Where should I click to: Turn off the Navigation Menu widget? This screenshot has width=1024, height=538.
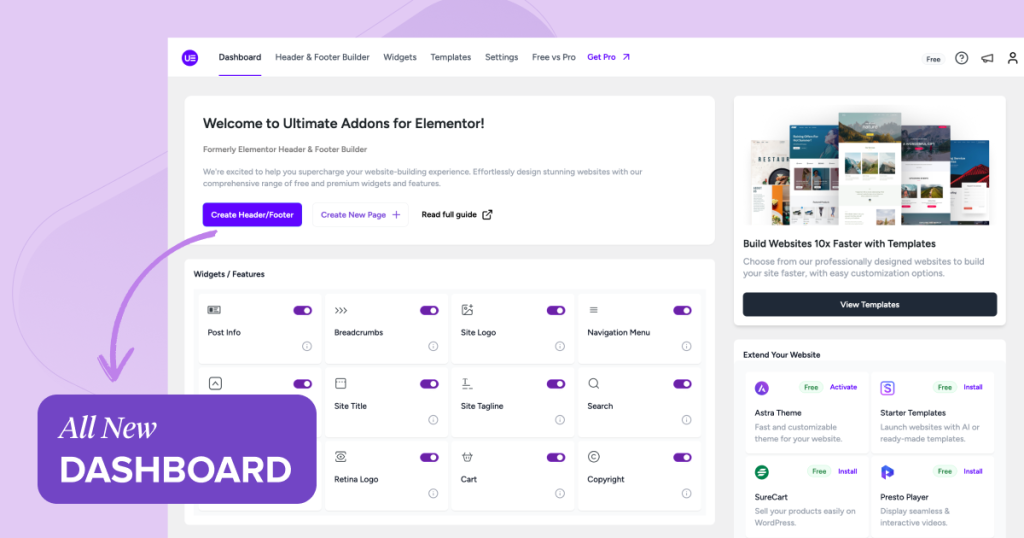click(x=682, y=310)
